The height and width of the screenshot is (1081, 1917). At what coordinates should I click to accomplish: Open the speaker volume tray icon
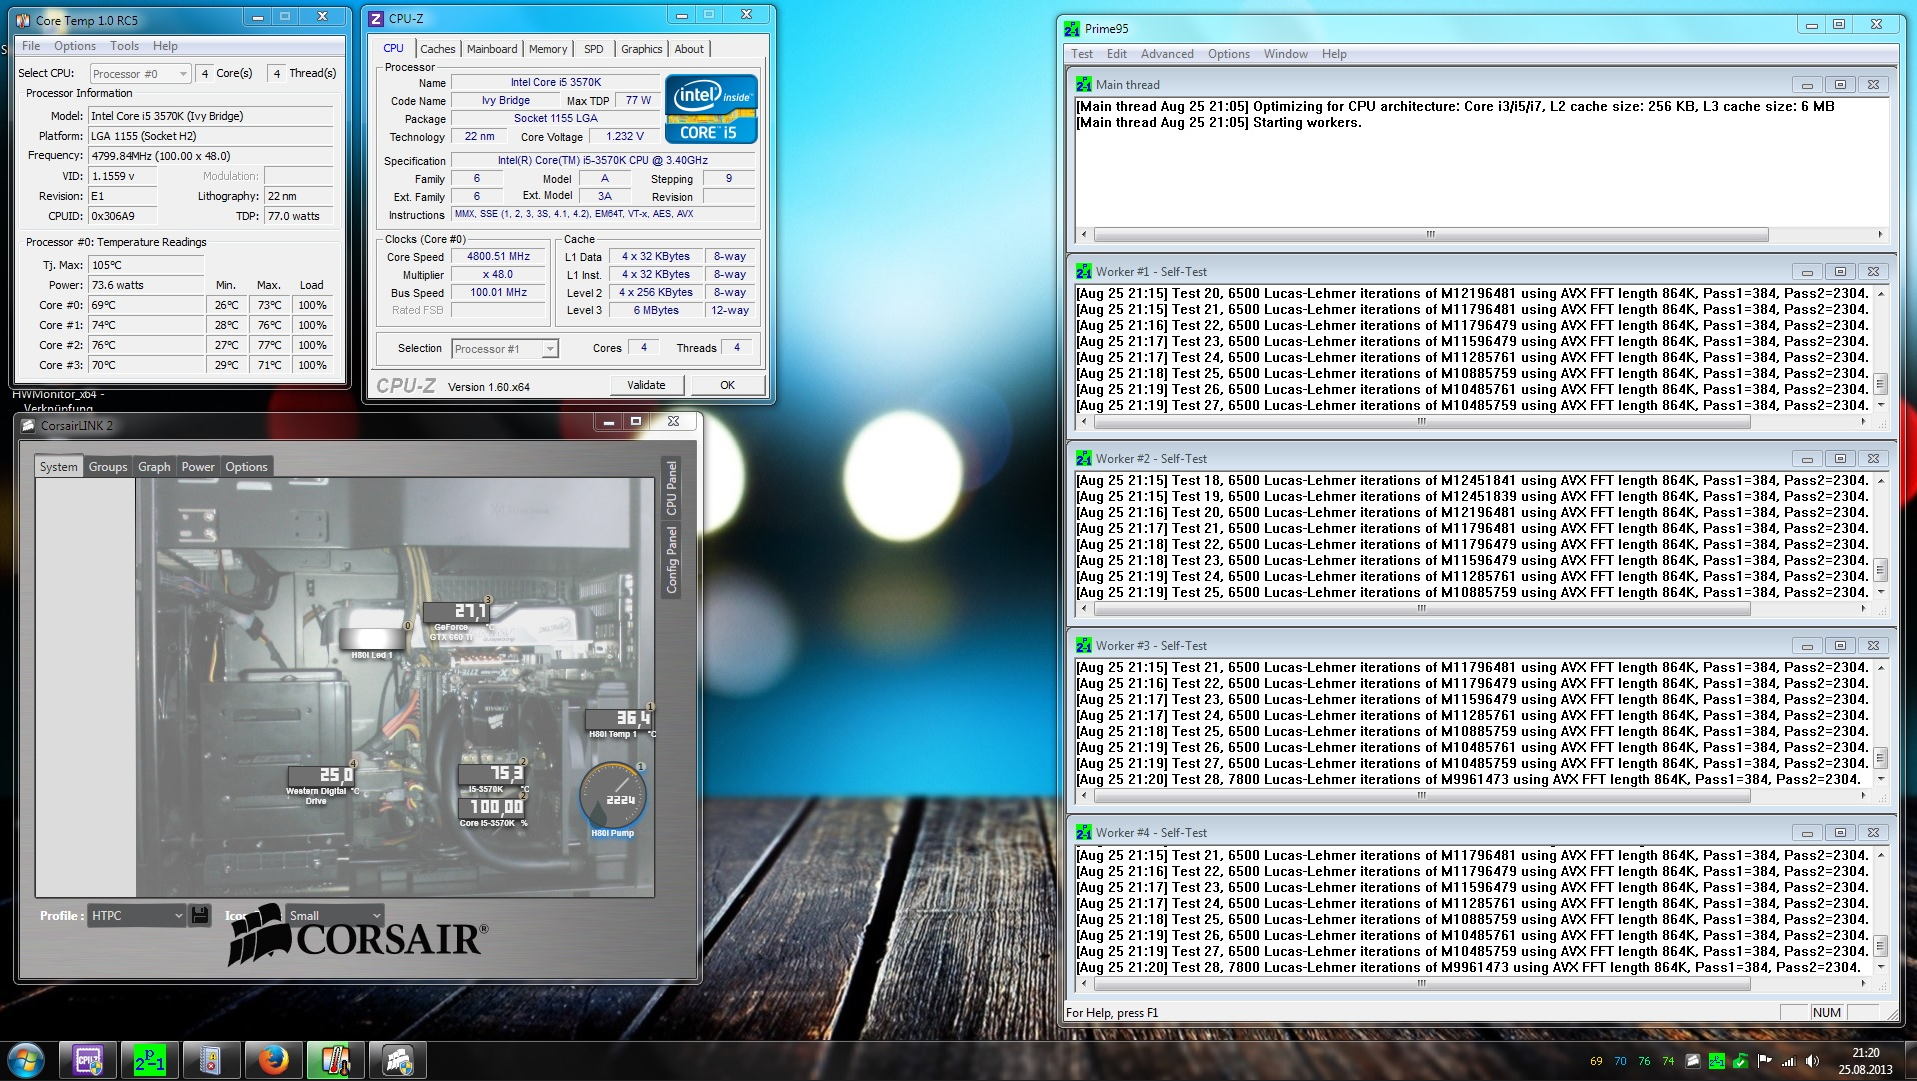click(1813, 1061)
